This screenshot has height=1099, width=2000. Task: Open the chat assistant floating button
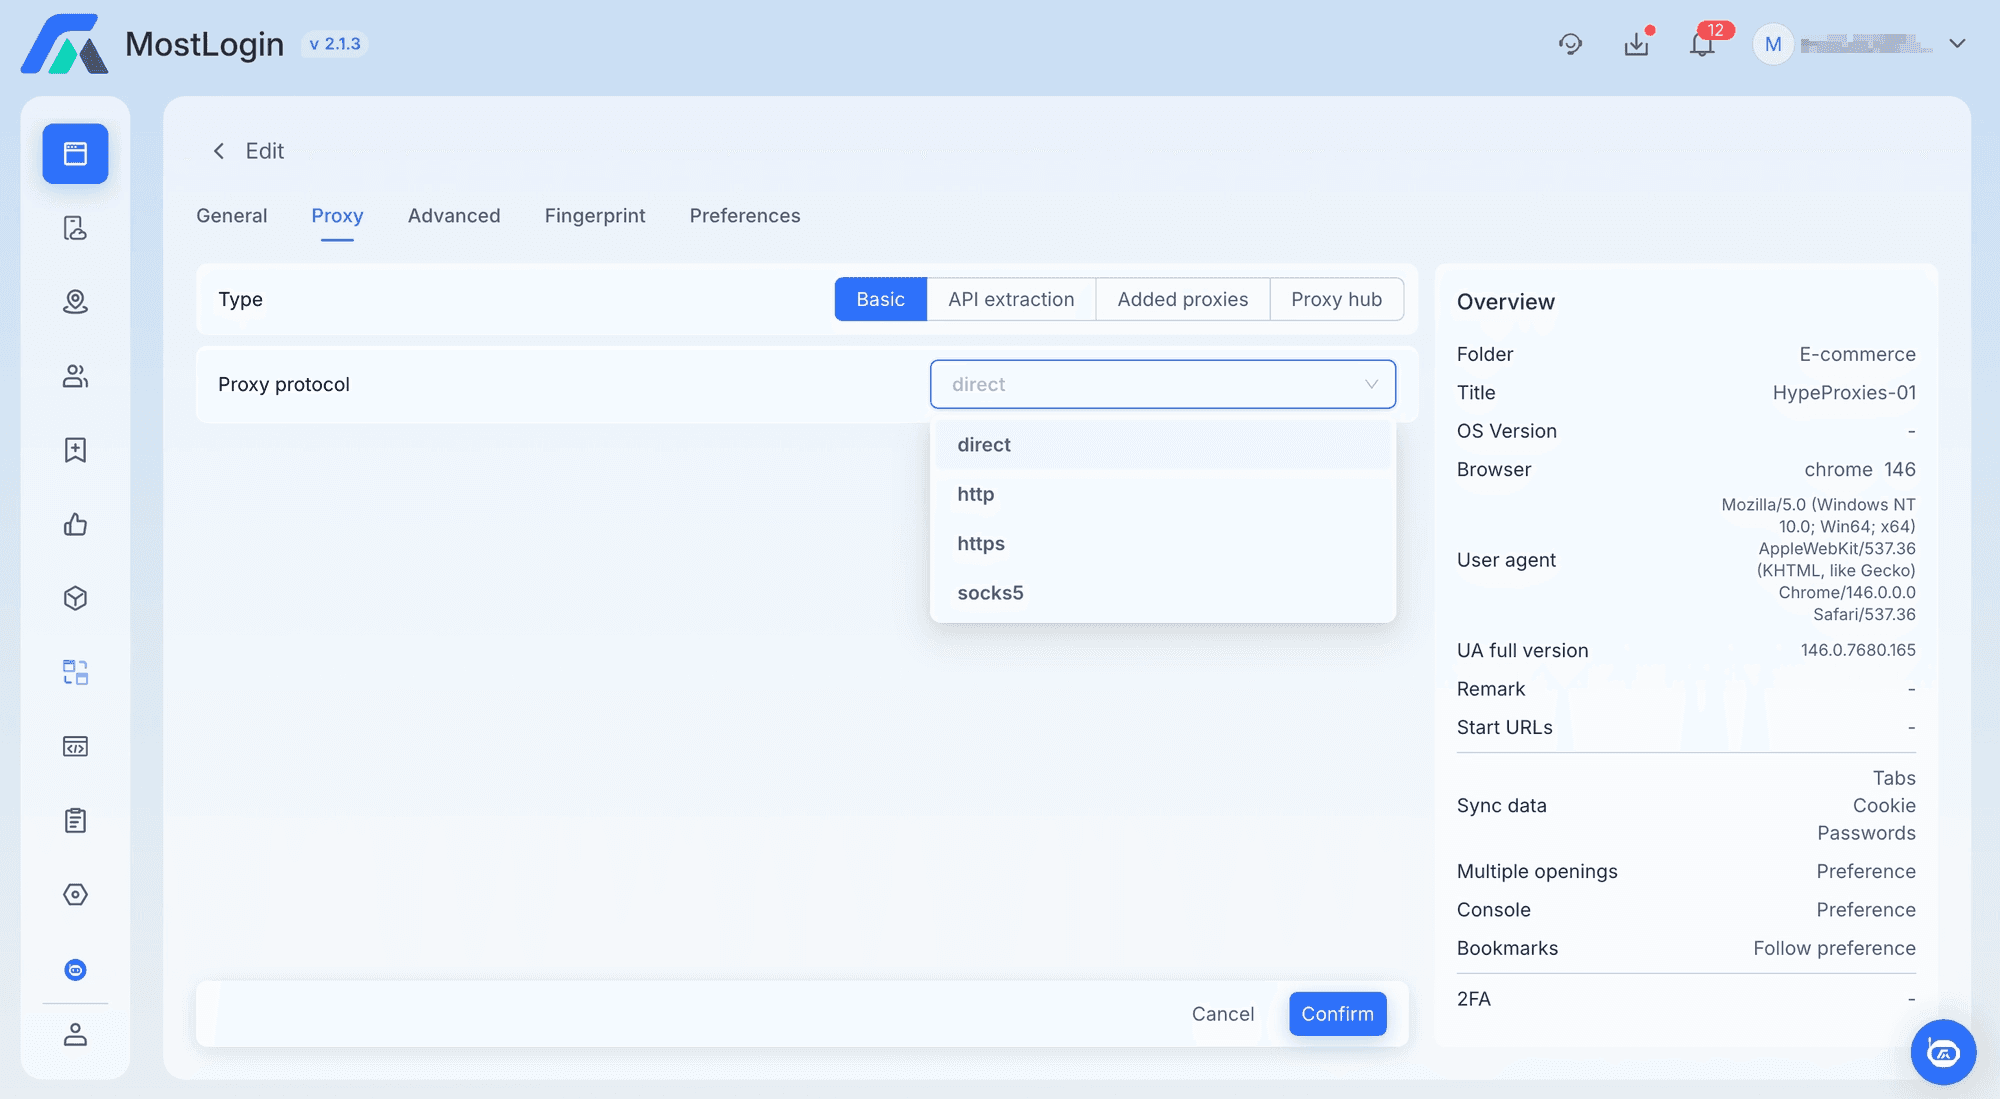(x=1942, y=1051)
